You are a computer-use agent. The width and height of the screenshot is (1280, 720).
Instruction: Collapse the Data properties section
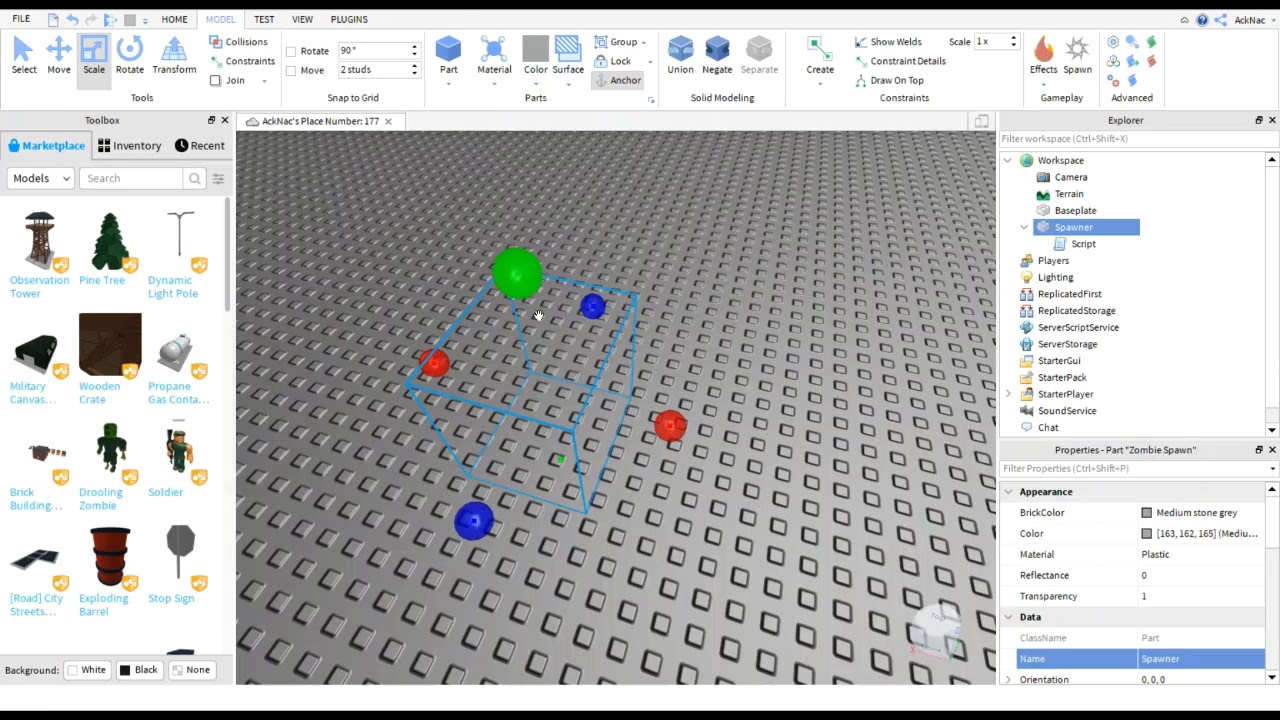(x=1008, y=617)
